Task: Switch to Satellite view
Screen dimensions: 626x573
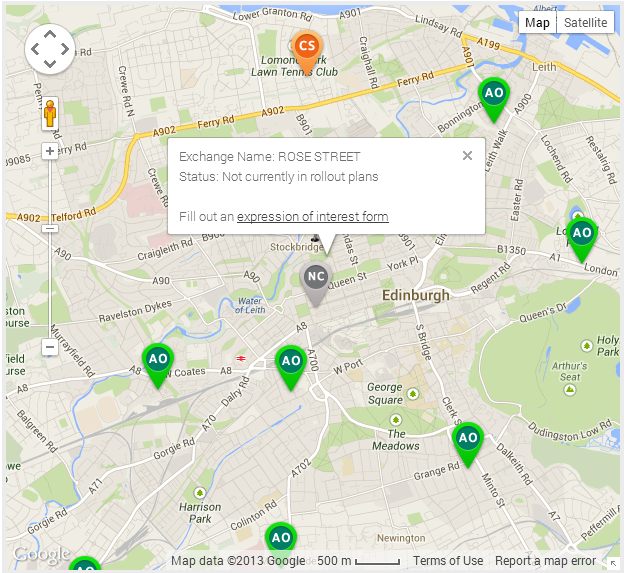Action: coord(585,23)
